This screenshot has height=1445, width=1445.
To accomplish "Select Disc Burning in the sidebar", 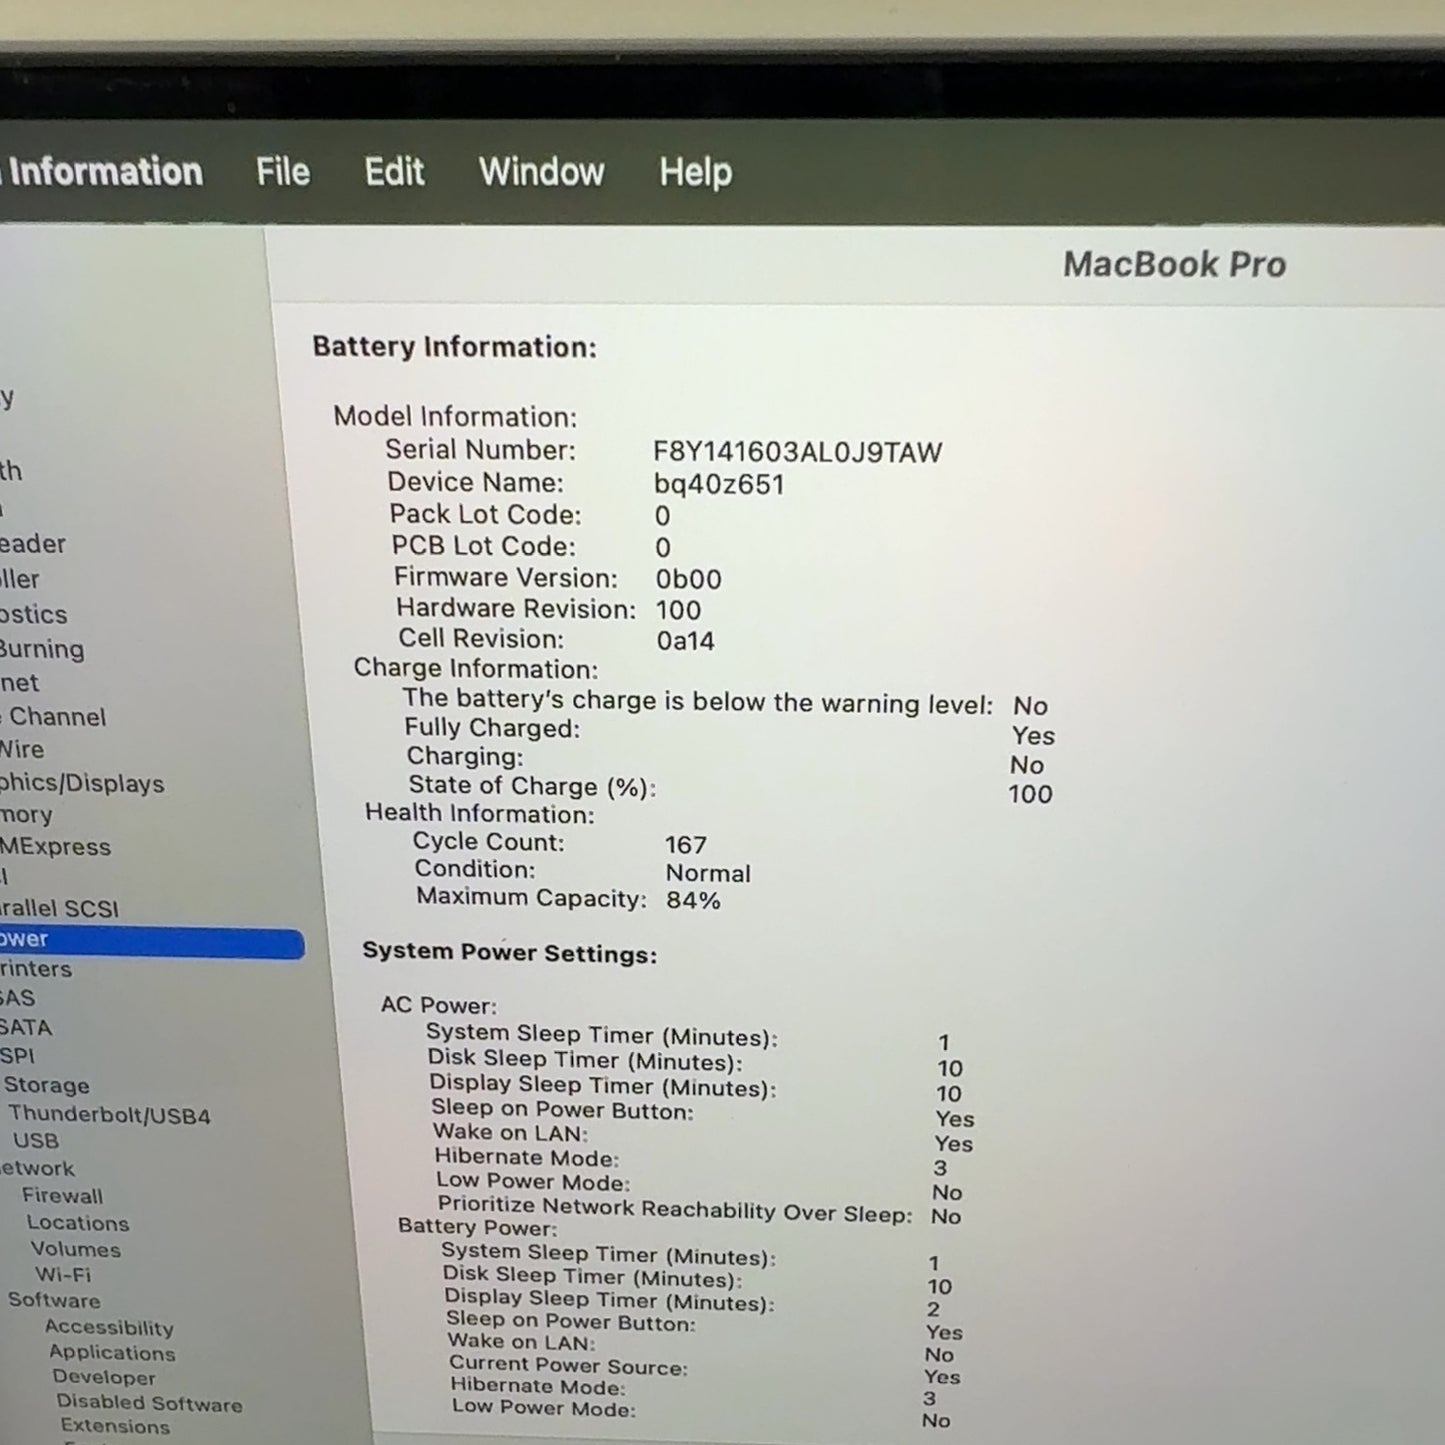I will (42, 649).
